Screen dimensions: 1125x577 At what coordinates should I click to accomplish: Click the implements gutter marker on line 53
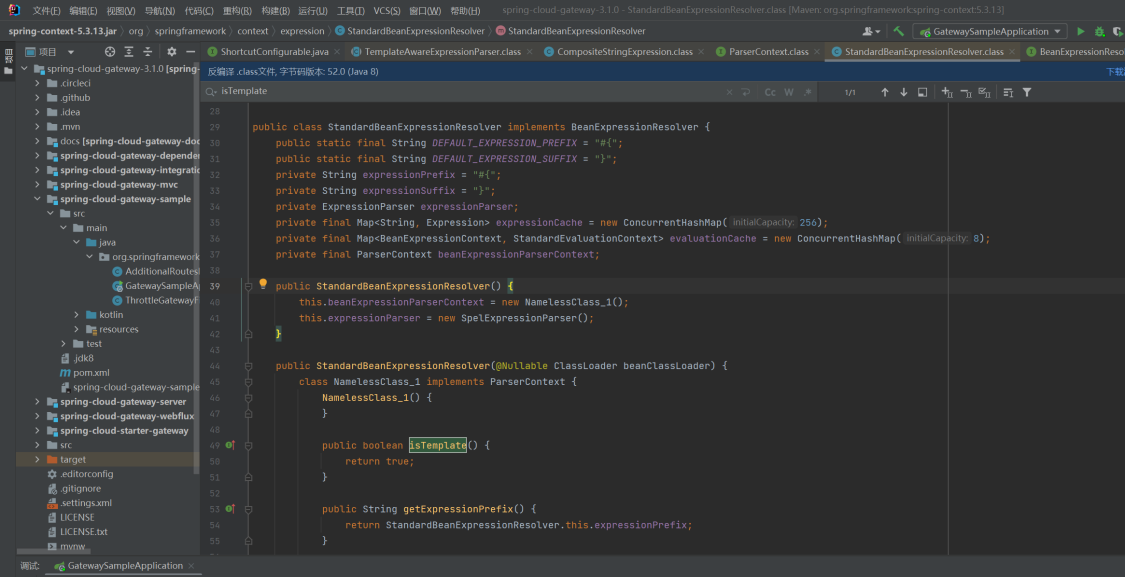point(230,509)
